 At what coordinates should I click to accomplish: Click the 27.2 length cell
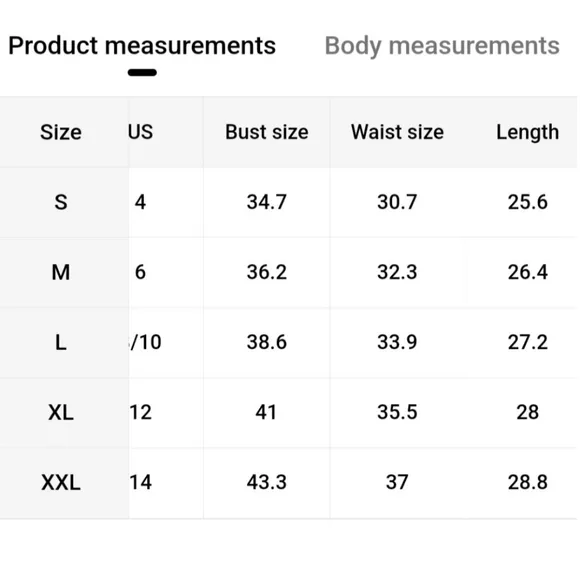[x=527, y=342]
